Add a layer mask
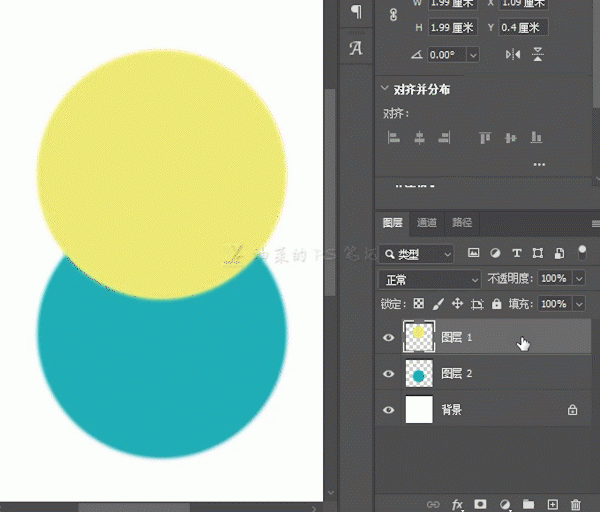Viewport: 600px width, 512px height. [480, 504]
